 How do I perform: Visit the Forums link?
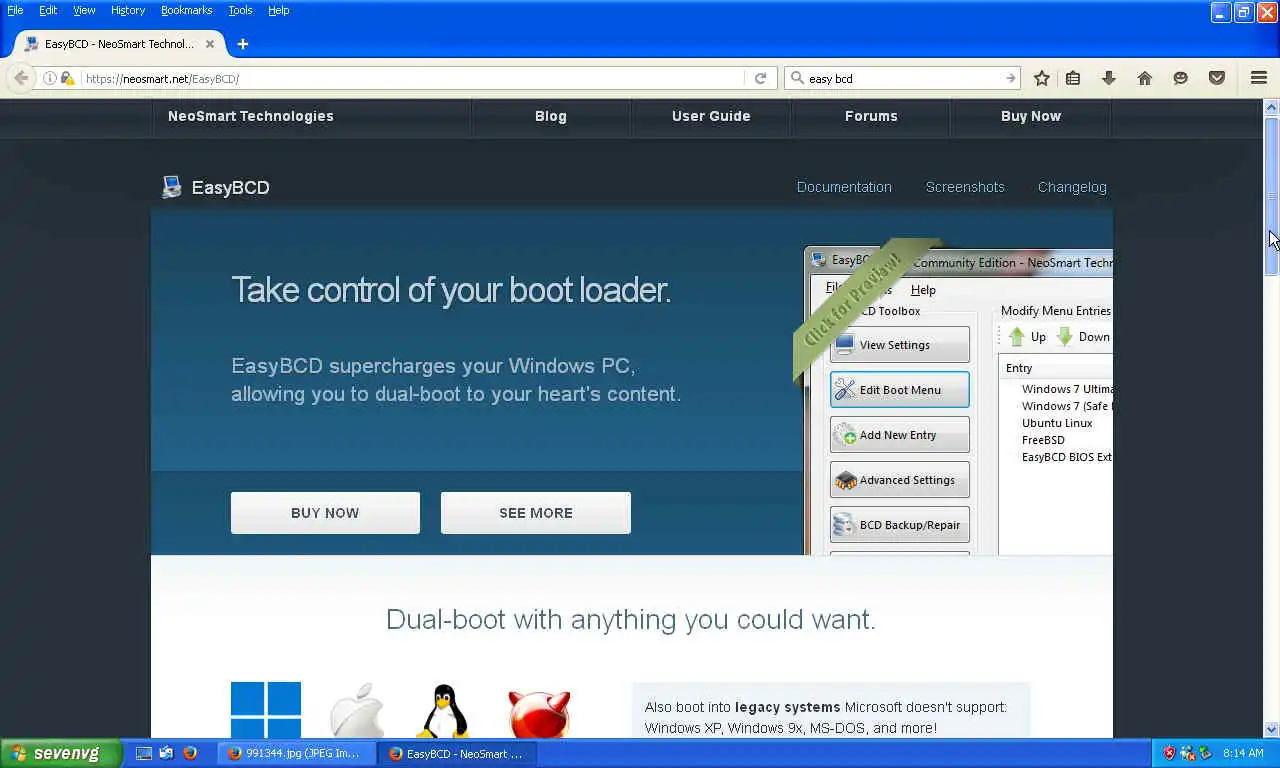[871, 116]
